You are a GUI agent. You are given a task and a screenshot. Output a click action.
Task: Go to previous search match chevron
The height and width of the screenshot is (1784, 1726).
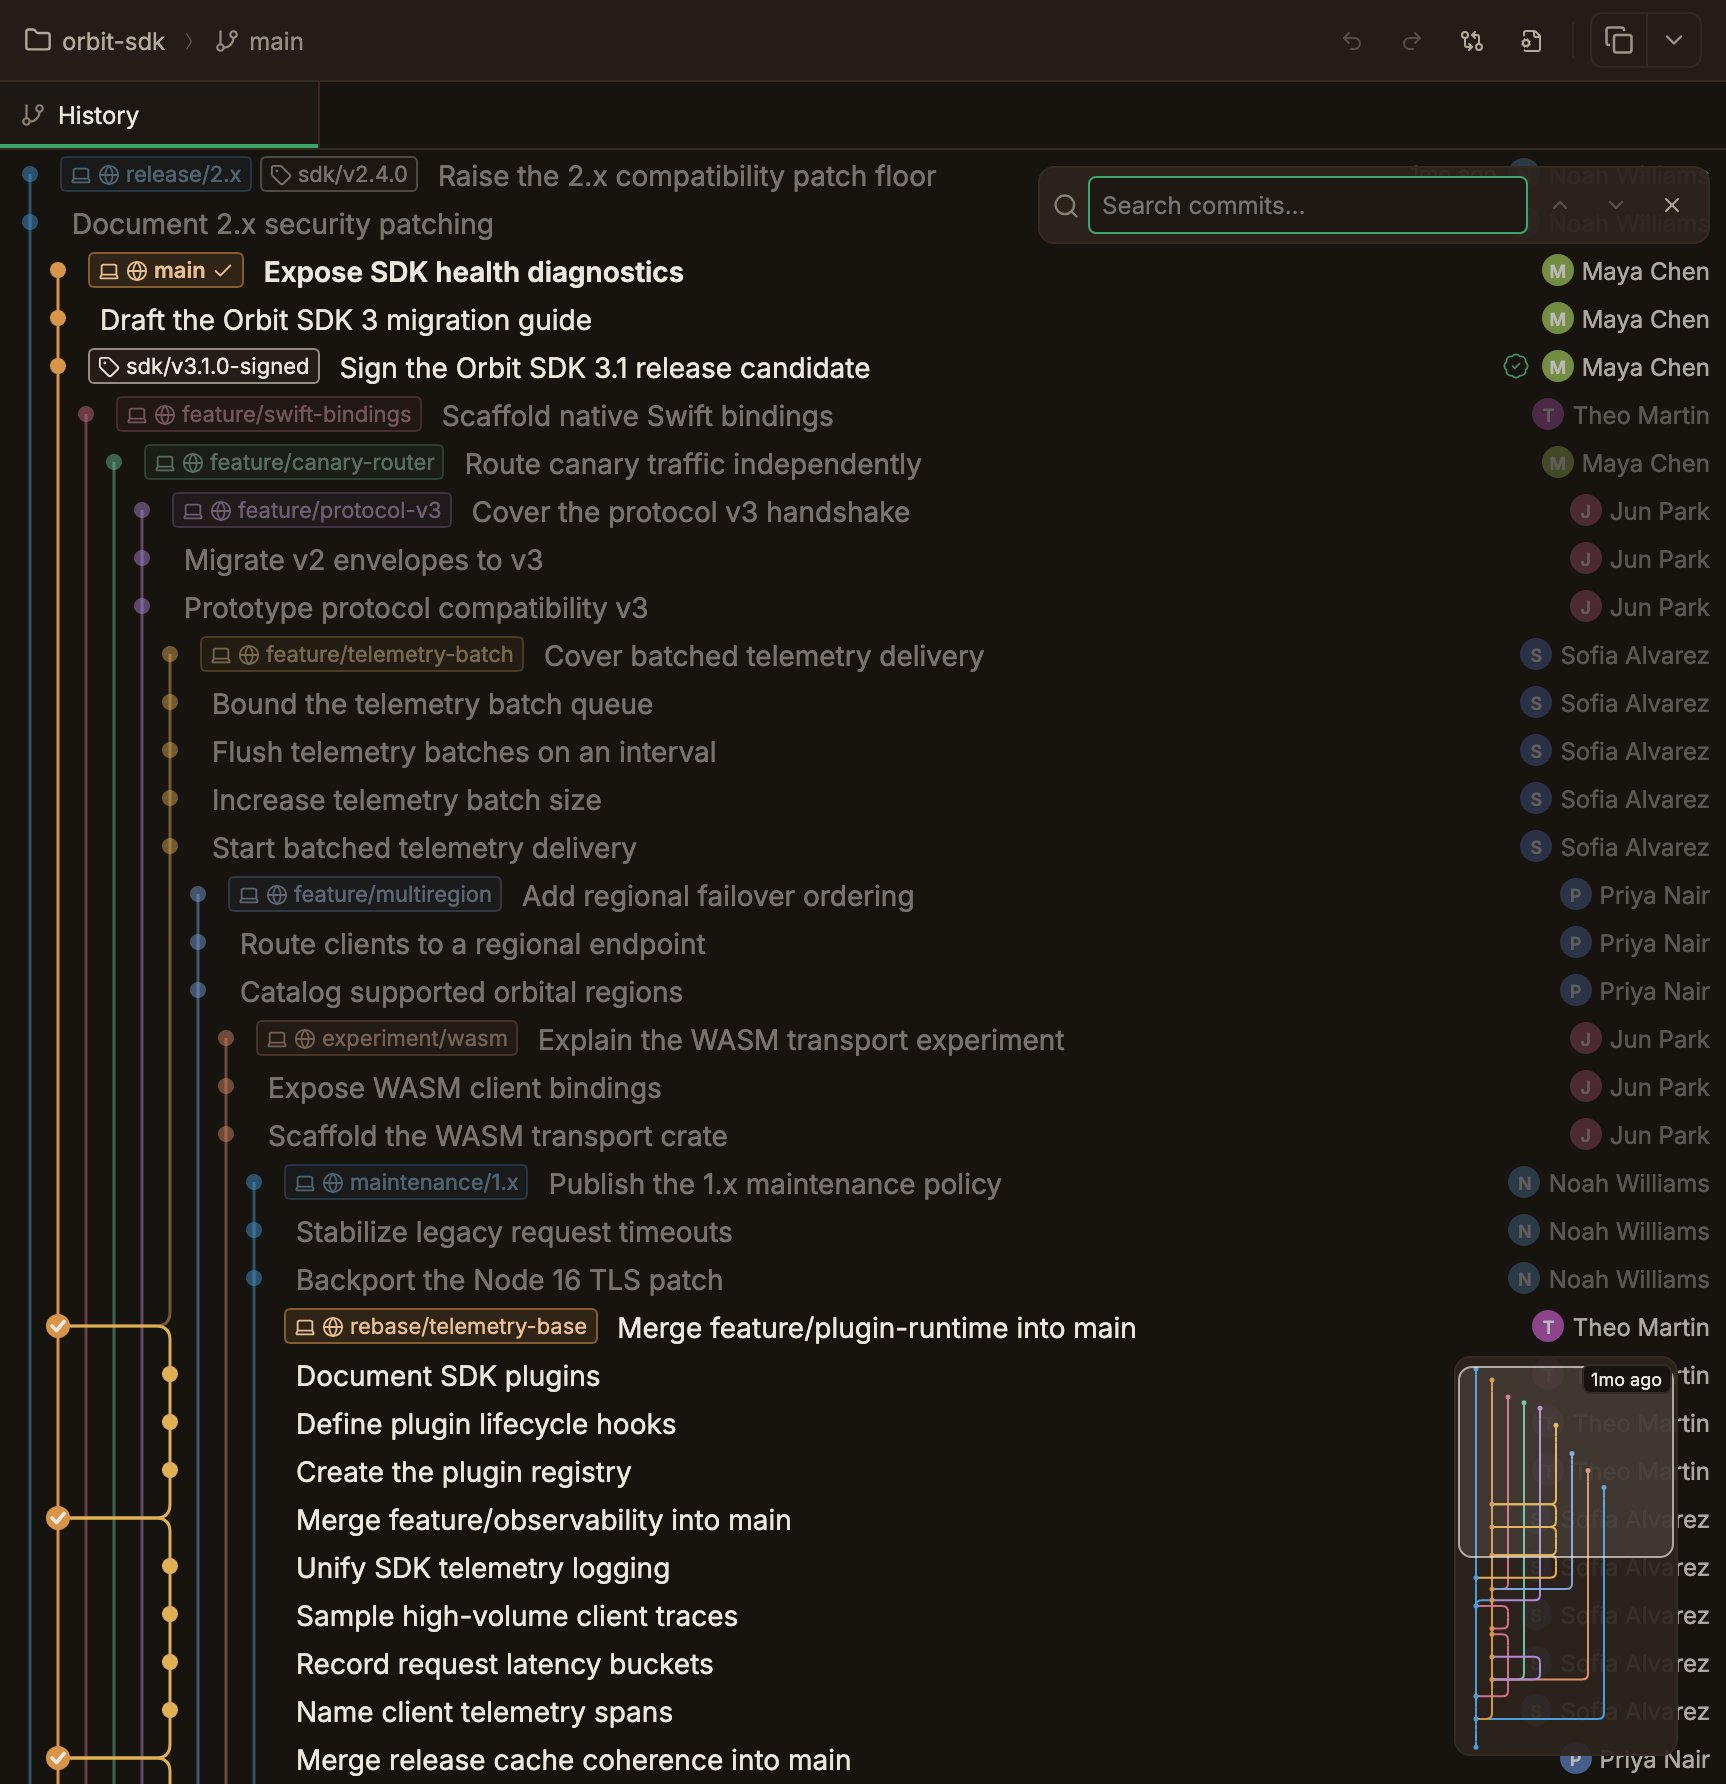[1560, 205]
